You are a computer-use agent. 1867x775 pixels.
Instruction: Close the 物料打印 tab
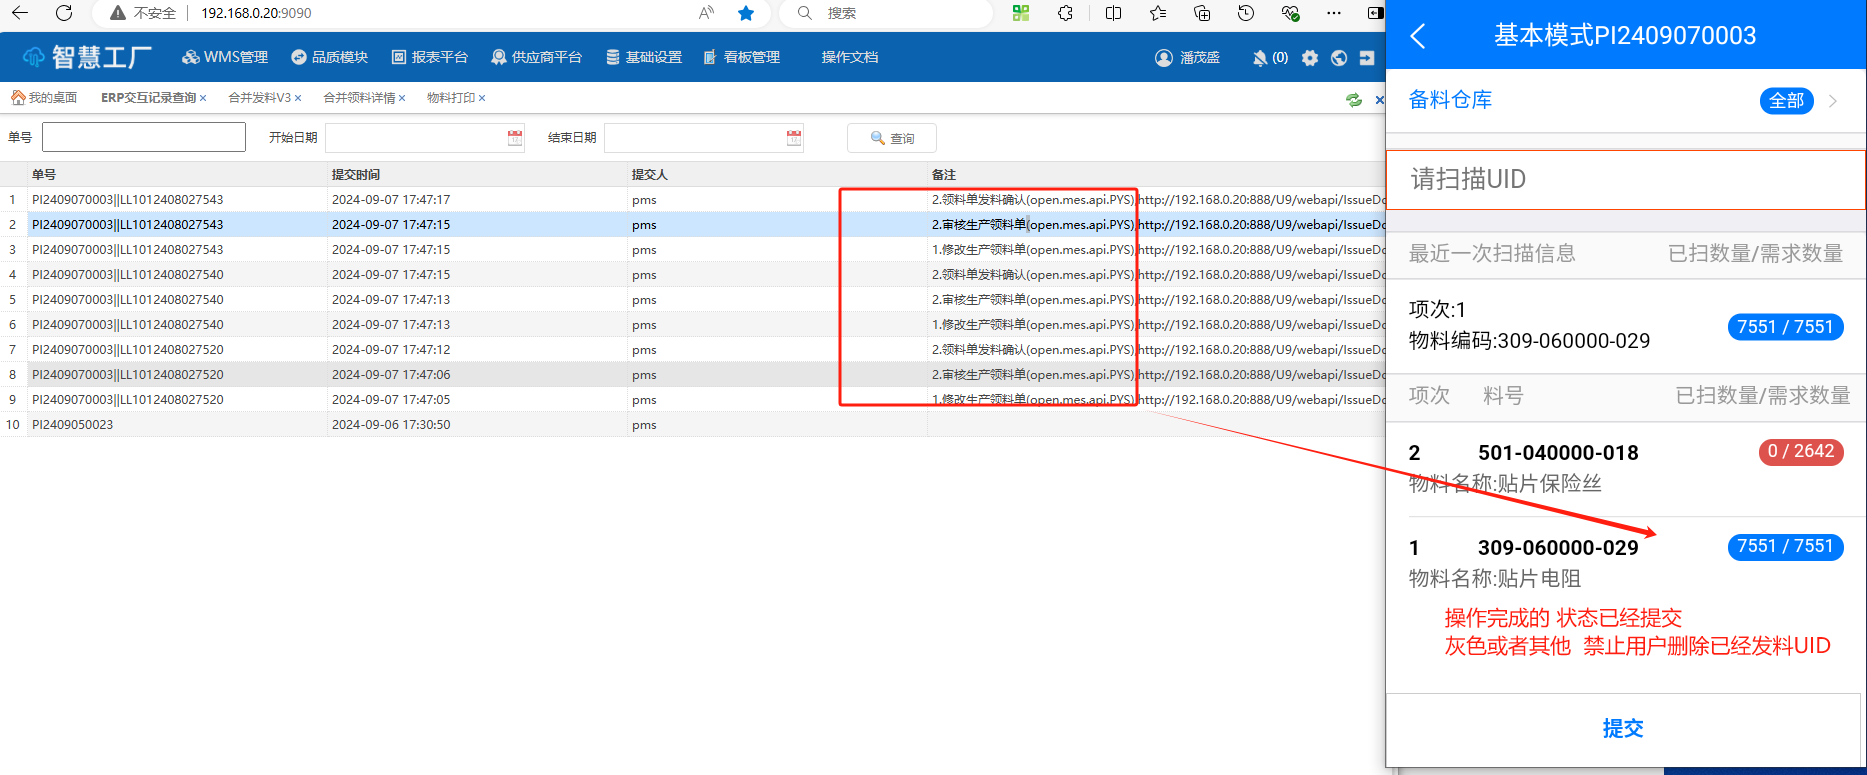point(482,98)
